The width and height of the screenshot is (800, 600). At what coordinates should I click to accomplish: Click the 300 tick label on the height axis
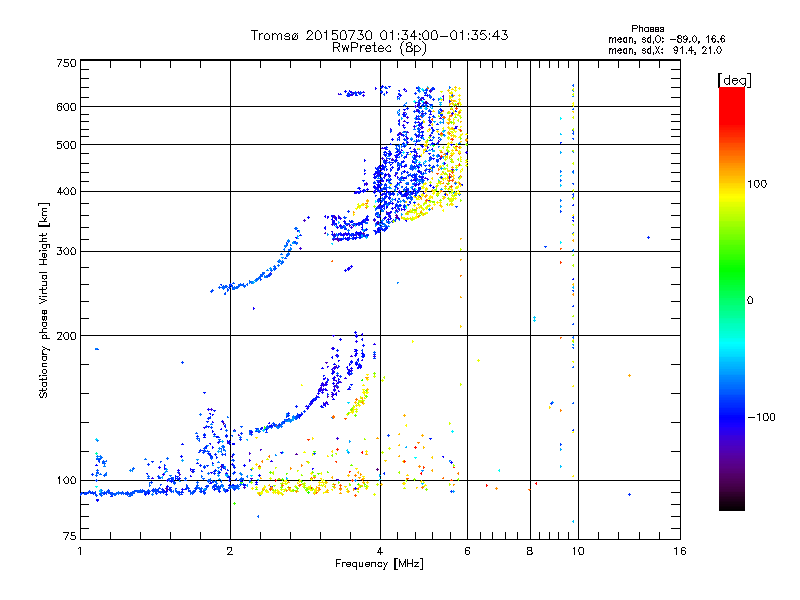[x=66, y=251]
